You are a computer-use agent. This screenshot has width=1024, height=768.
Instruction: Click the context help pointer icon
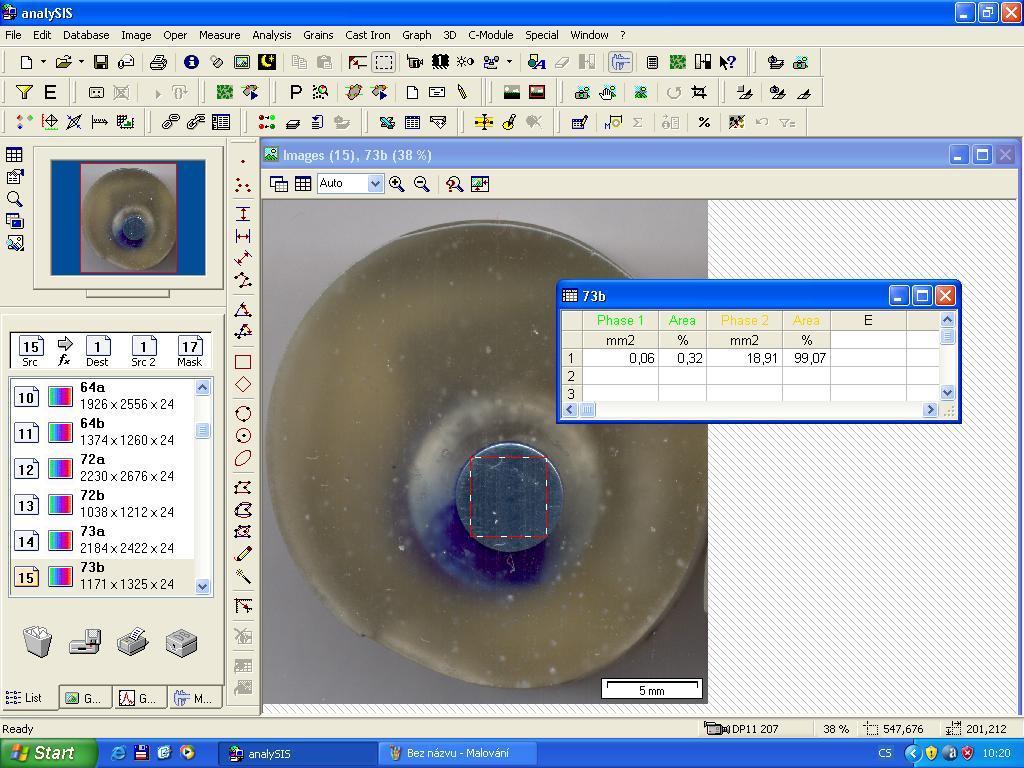pos(728,63)
